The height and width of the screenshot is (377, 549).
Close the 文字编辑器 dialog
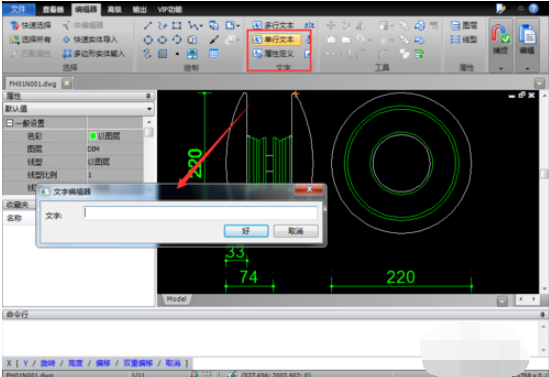(309, 189)
